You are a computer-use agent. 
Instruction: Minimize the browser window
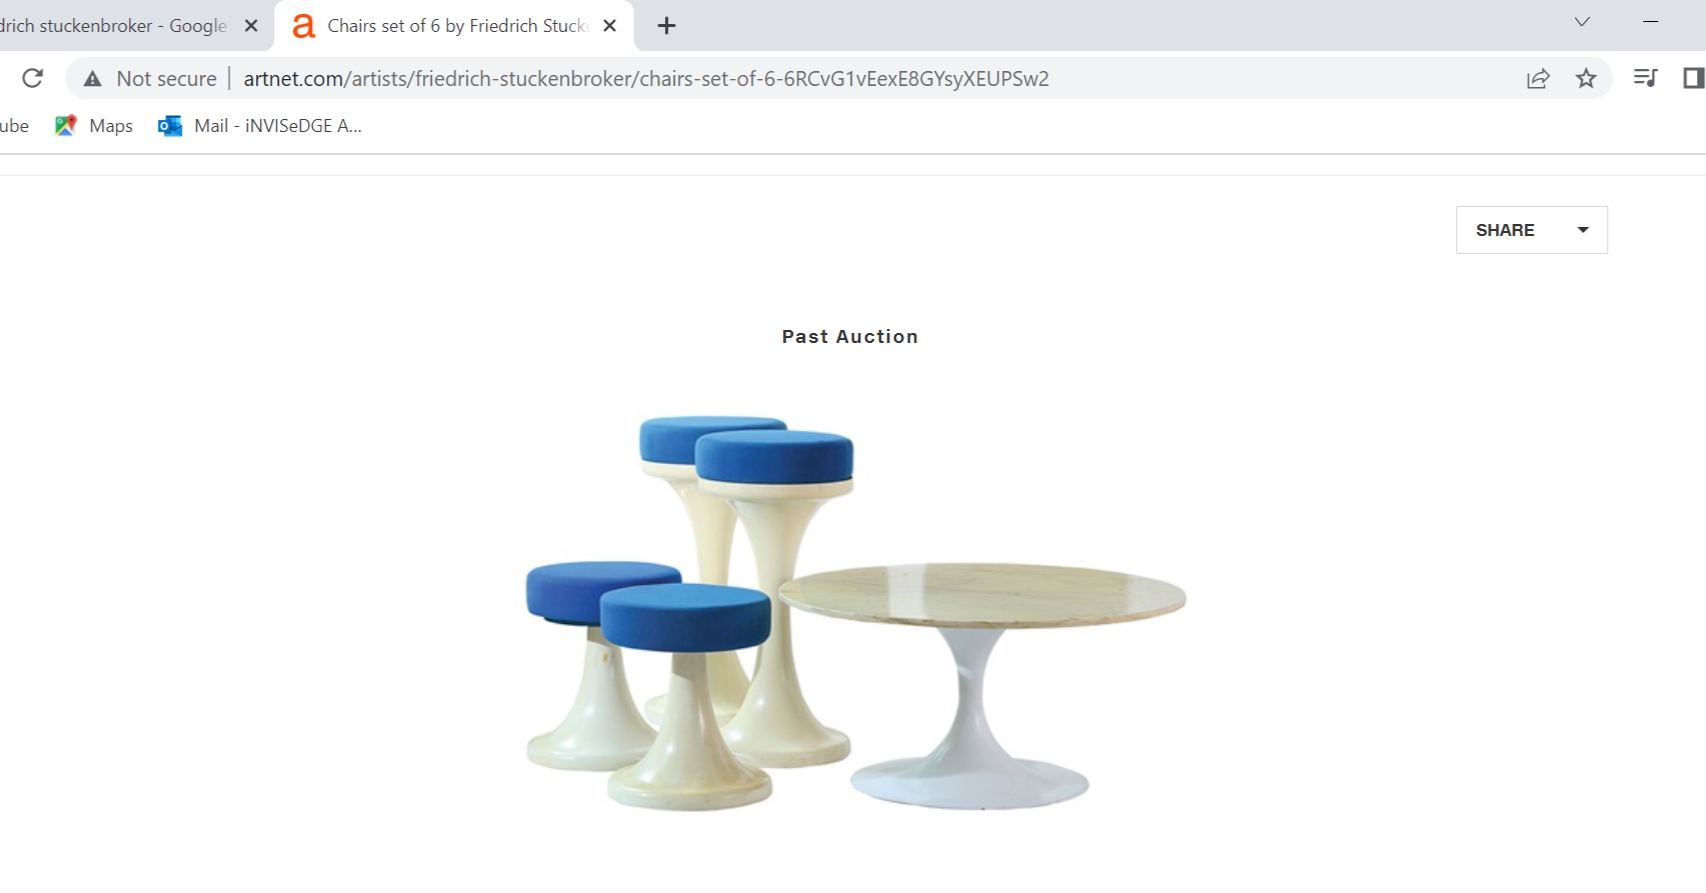(1651, 22)
